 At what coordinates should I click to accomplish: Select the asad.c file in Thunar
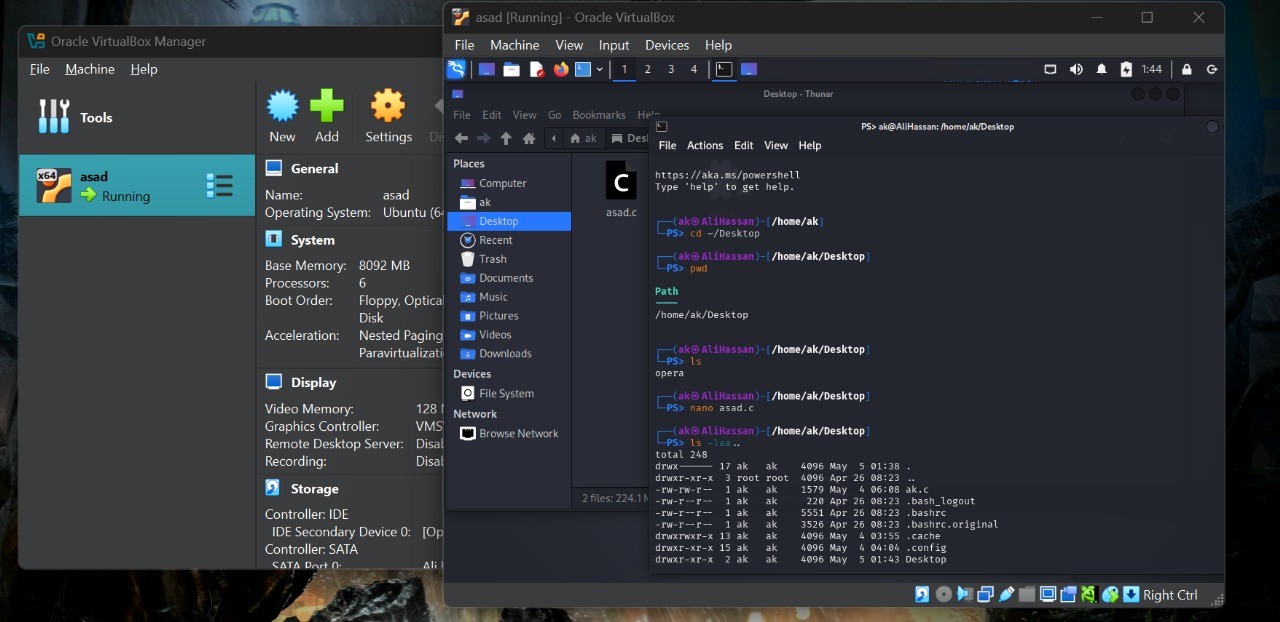coord(621,189)
